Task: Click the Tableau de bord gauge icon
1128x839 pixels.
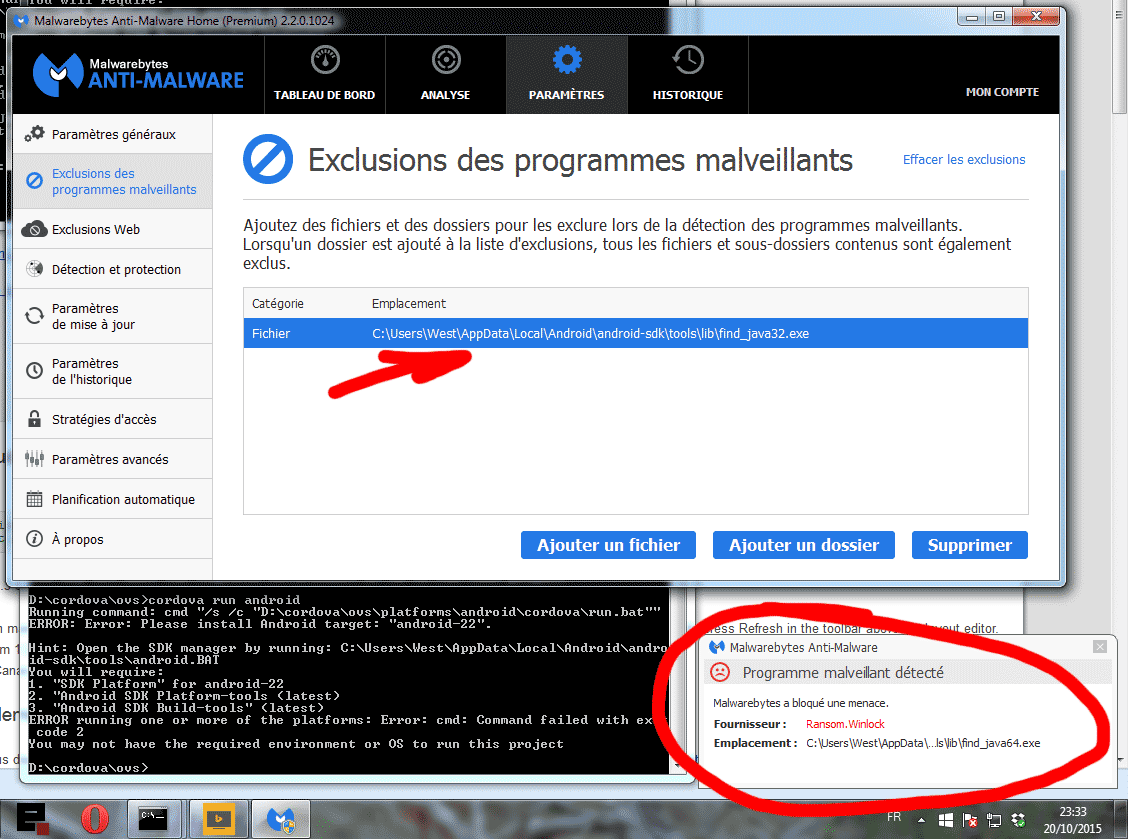Action: (x=325, y=60)
